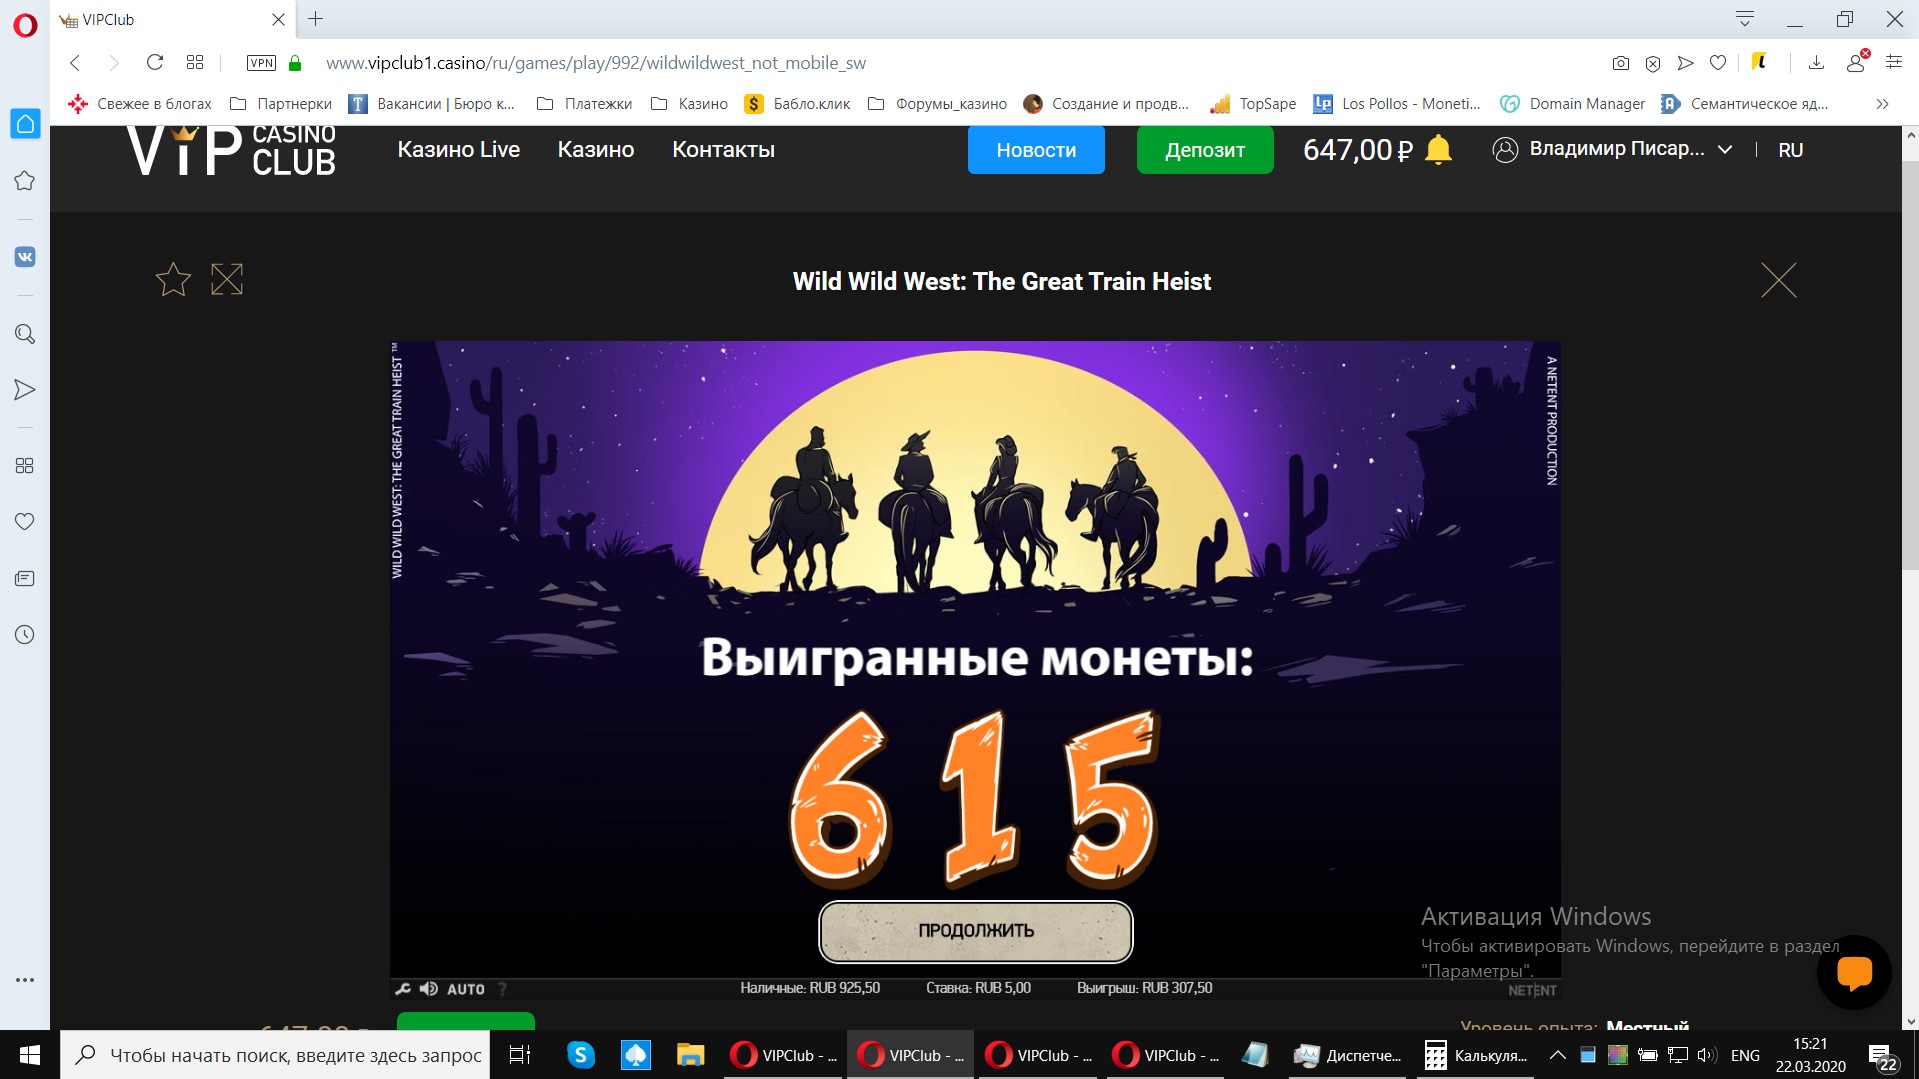Image resolution: width=1919 pixels, height=1079 pixels.
Task: Open the TopSape bookmark
Action: coord(1253,104)
